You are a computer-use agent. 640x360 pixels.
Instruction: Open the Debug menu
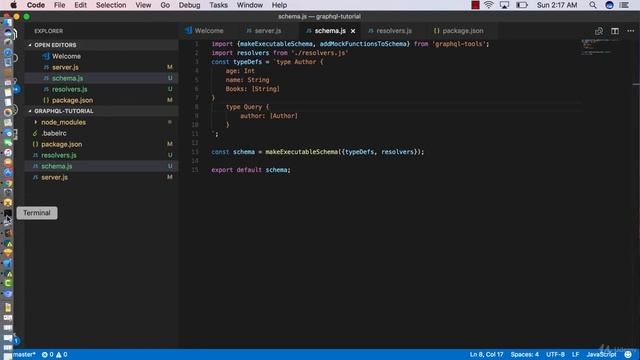click(x=189, y=5)
